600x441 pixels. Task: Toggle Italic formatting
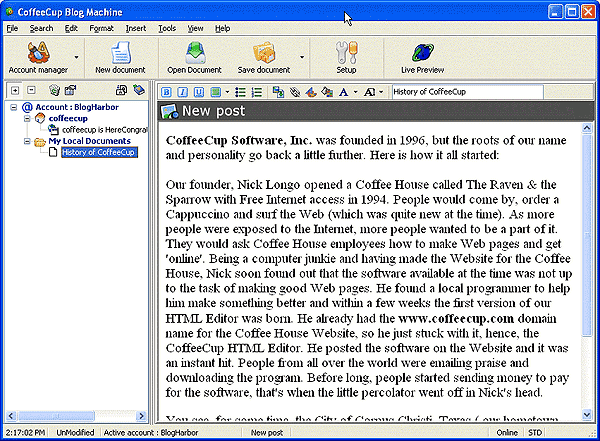click(x=183, y=92)
